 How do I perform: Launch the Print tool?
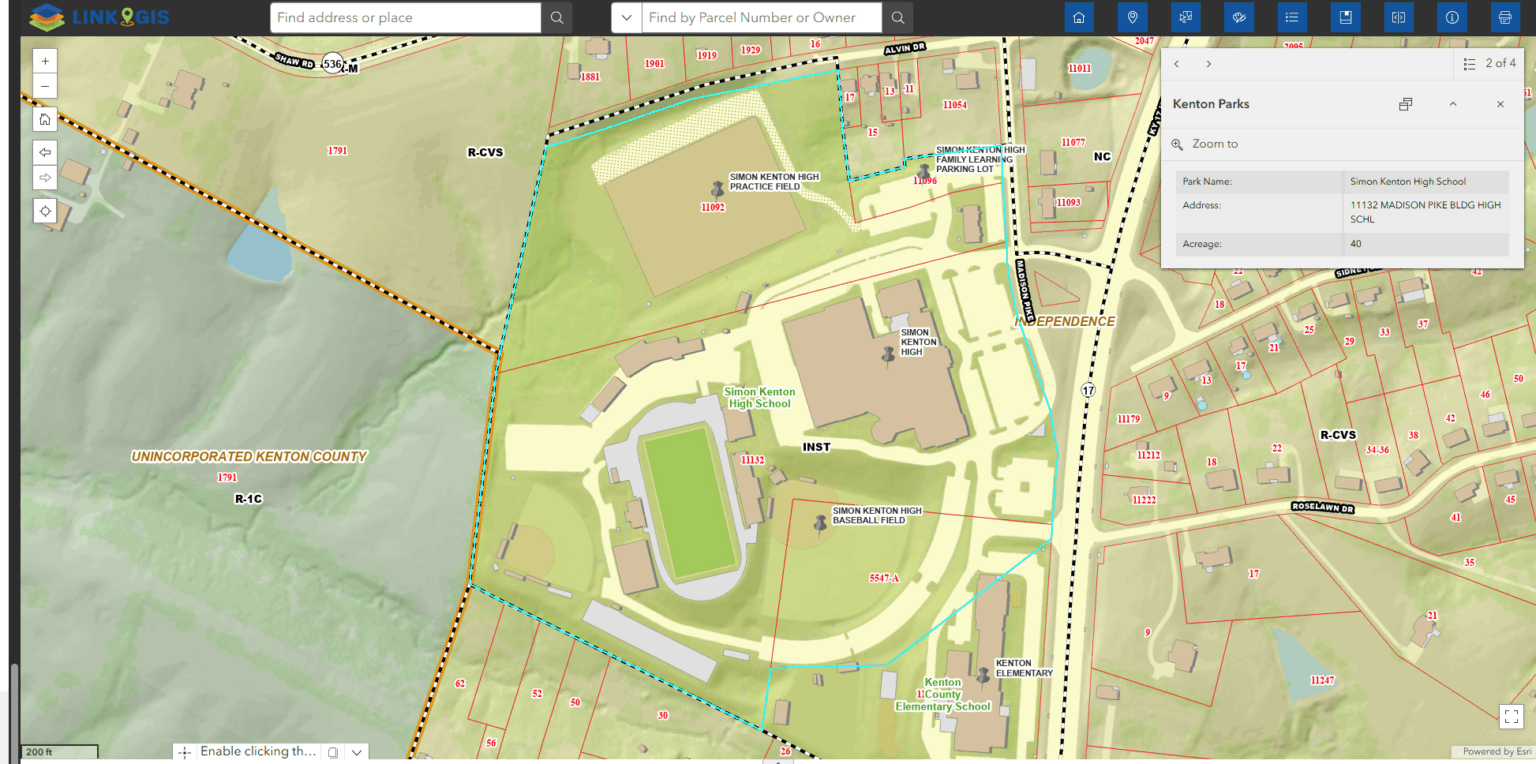tap(1505, 17)
